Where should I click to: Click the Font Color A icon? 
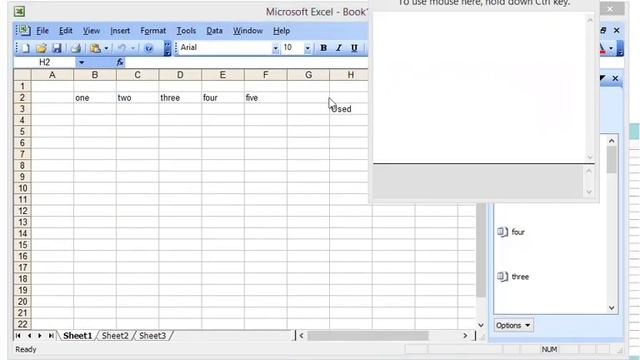point(603,48)
